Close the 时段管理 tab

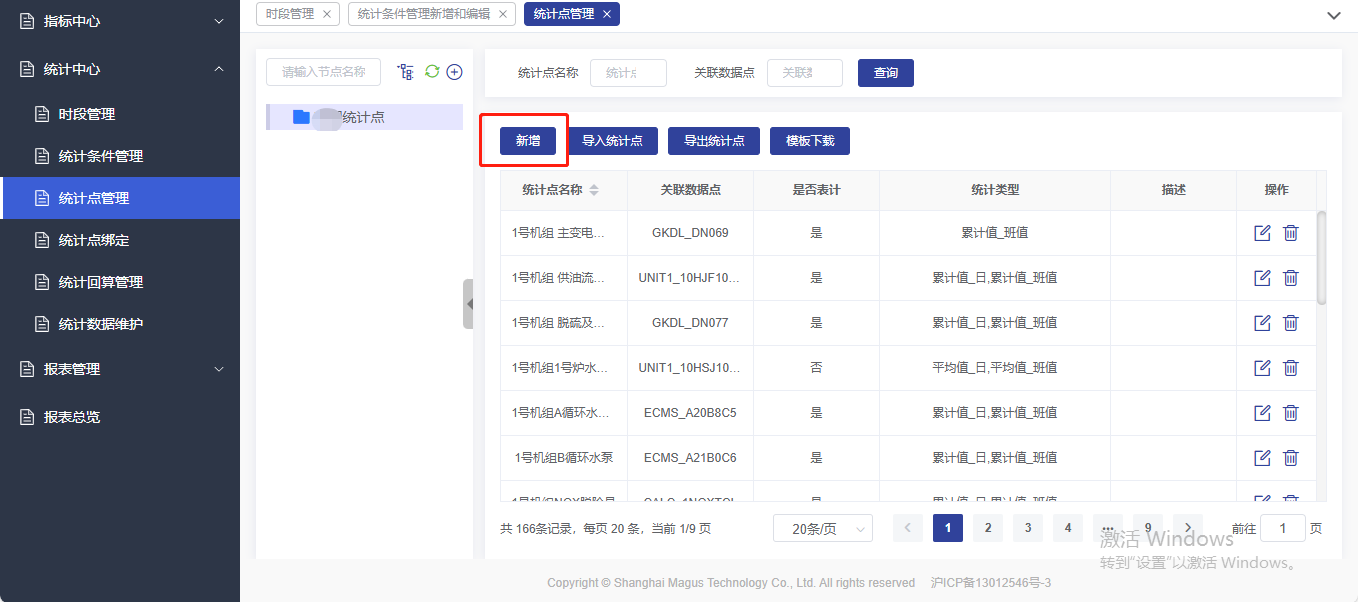(327, 14)
